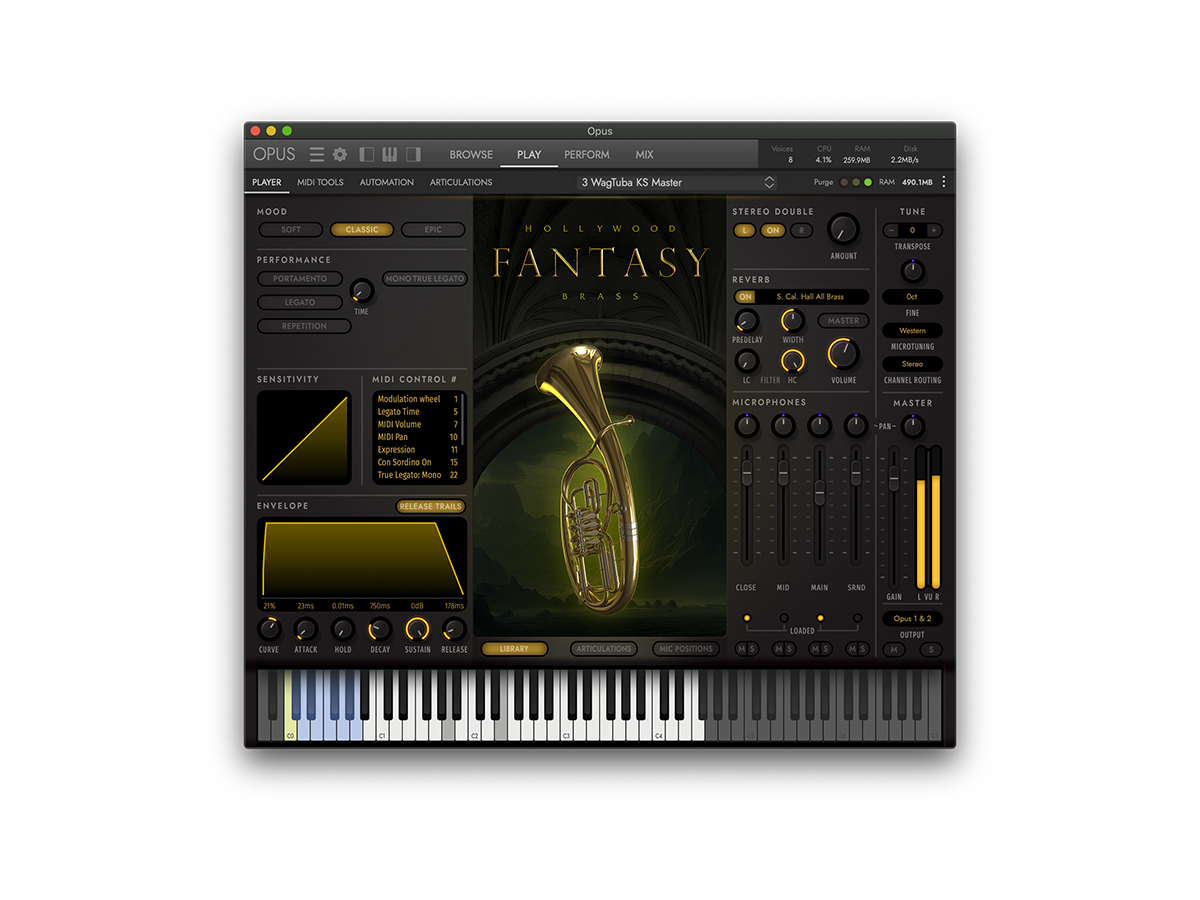Select the CLASSIC mood

[x=362, y=230]
